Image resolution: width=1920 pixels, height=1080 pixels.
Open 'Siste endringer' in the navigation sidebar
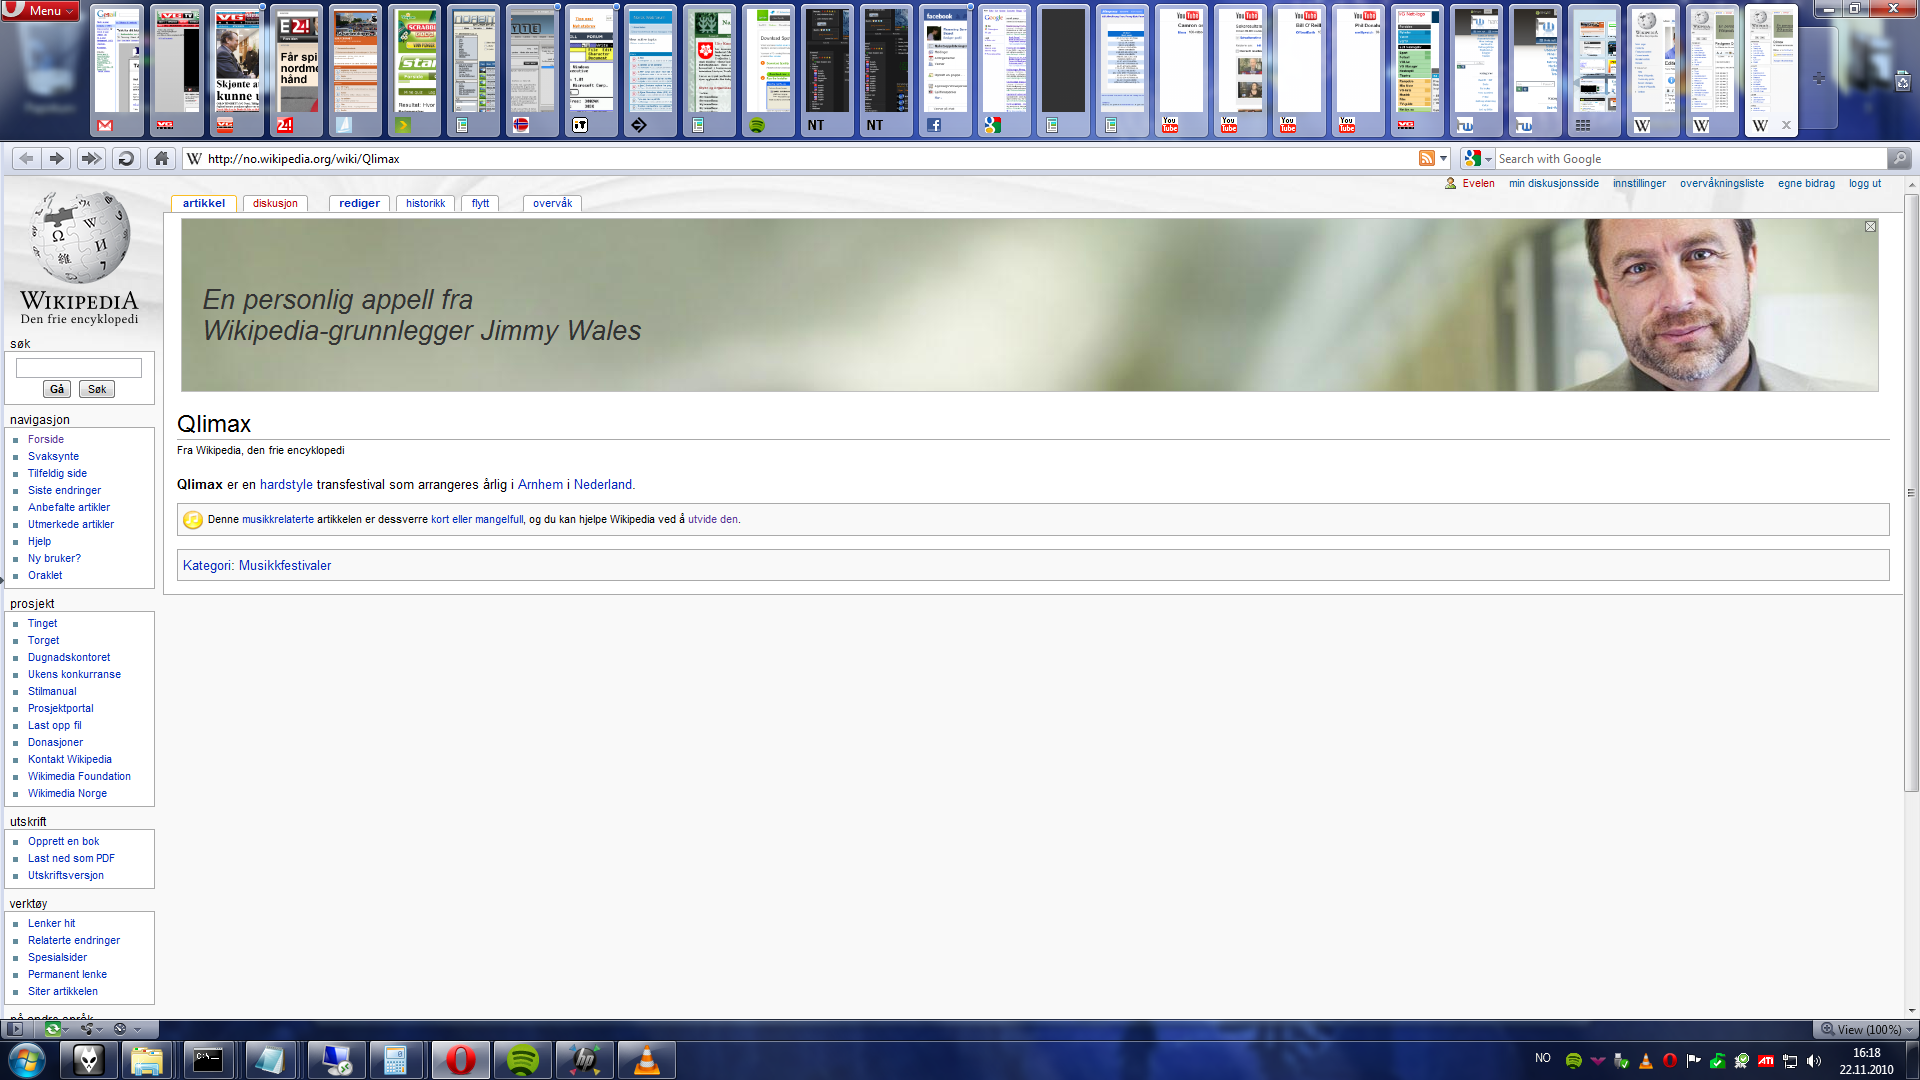pyautogui.click(x=64, y=490)
